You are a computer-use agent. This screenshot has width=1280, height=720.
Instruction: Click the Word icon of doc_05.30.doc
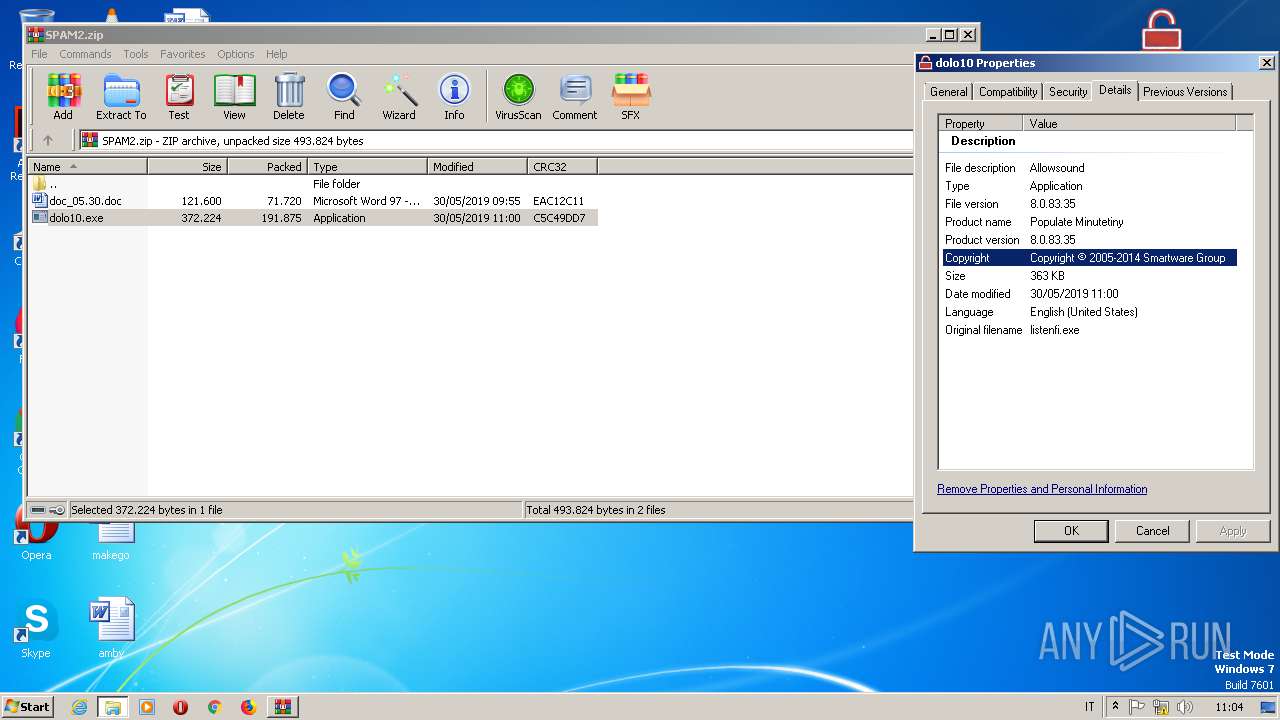coord(40,200)
